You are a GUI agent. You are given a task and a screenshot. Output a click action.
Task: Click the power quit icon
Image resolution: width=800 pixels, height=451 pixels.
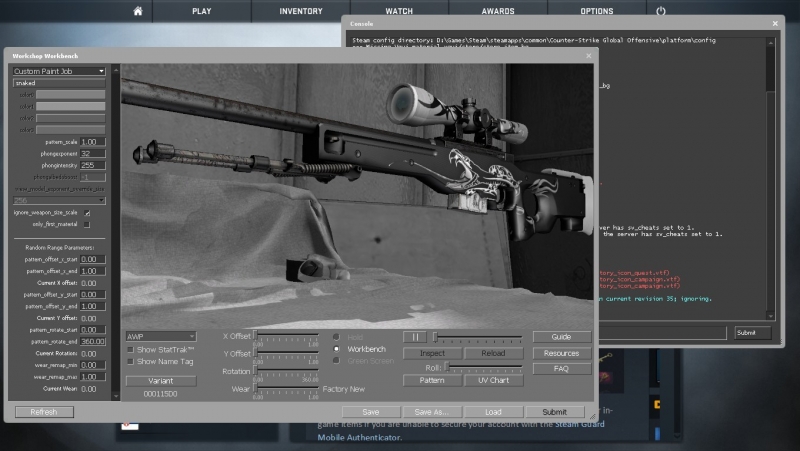pos(661,11)
